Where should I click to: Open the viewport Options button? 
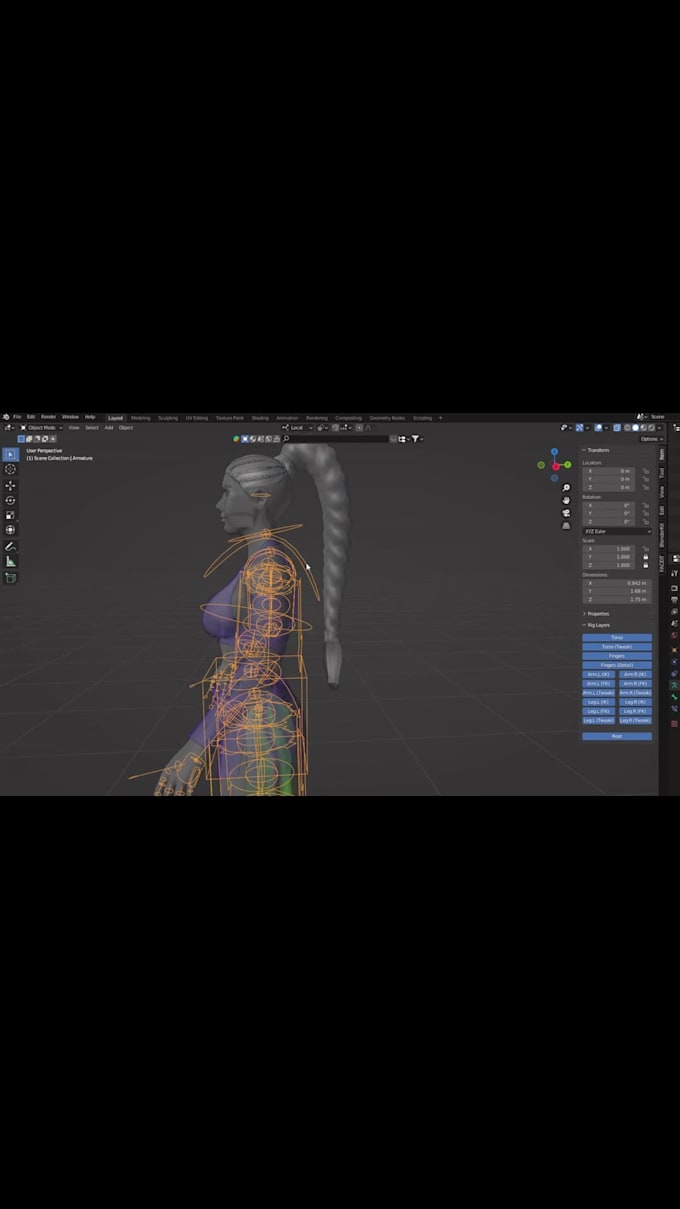[x=650, y=439]
